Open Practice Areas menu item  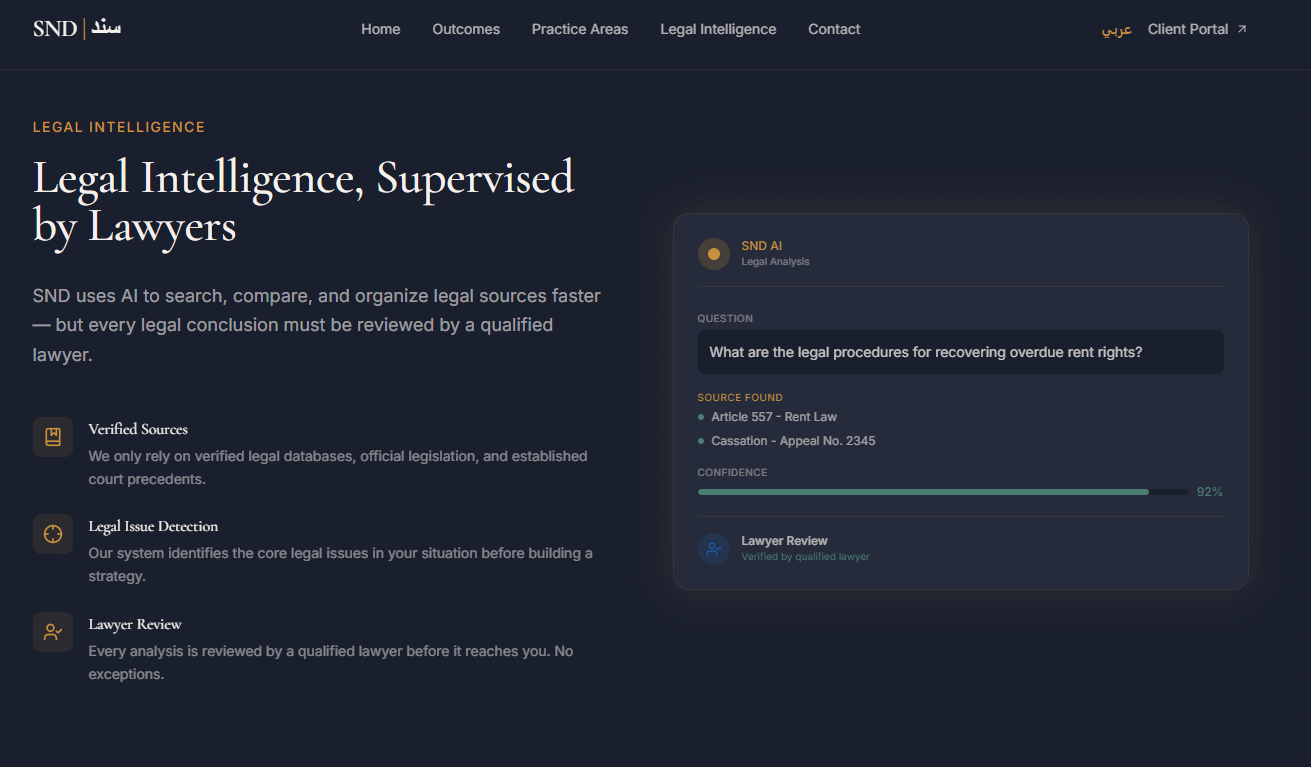point(580,29)
